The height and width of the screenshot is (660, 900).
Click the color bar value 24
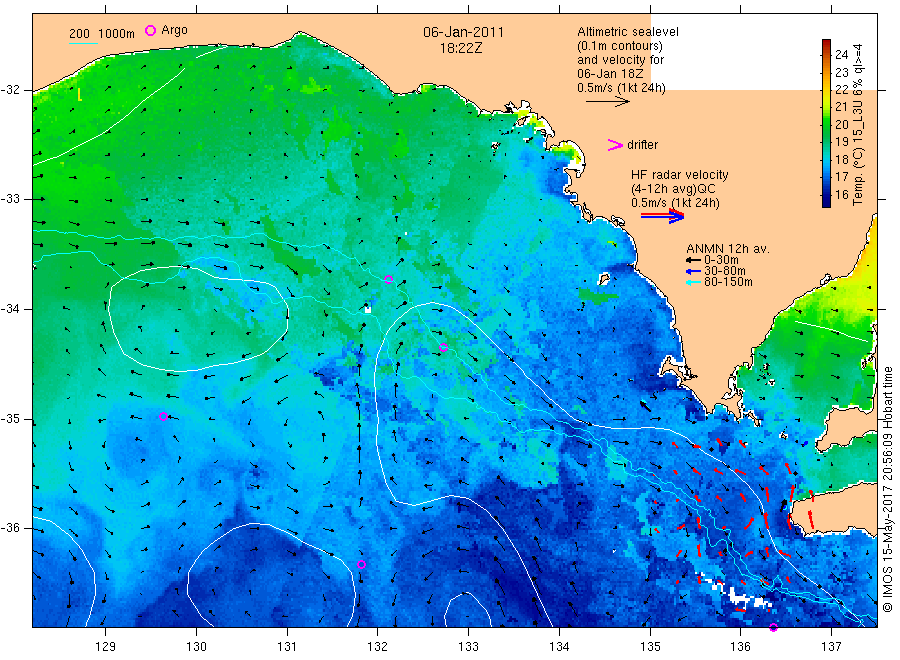pos(841,55)
